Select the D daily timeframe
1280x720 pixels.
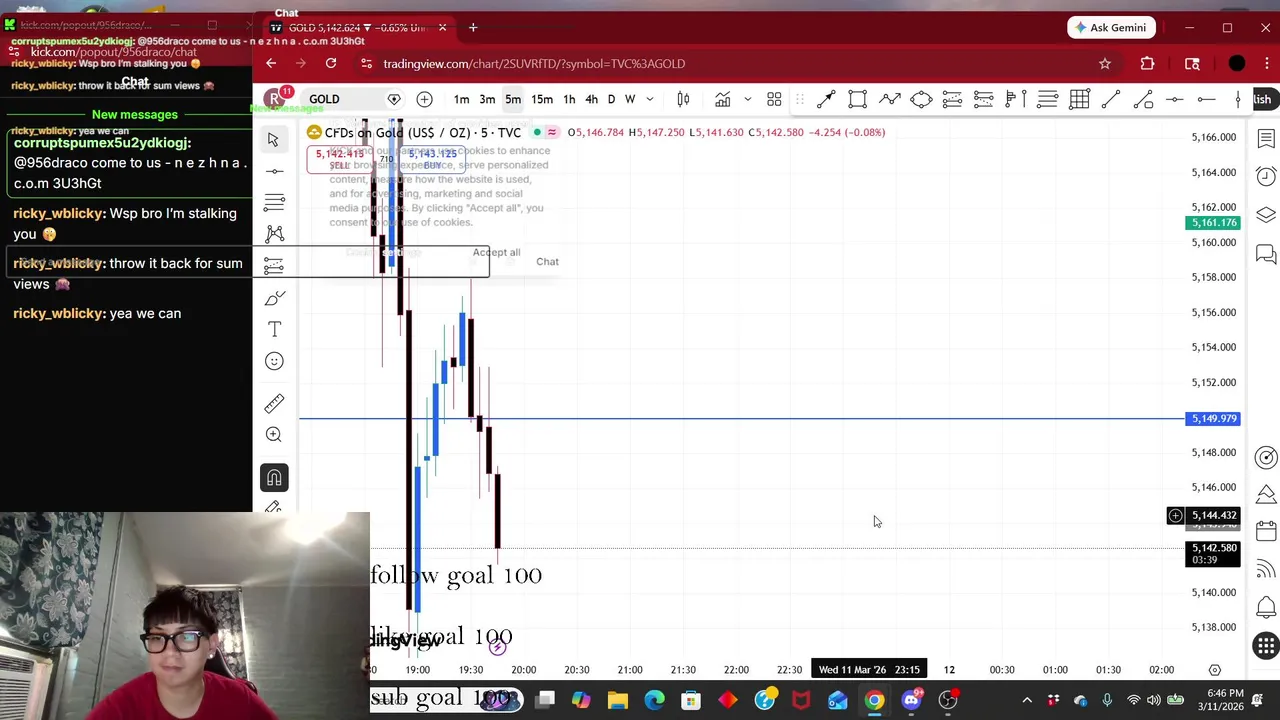click(611, 99)
